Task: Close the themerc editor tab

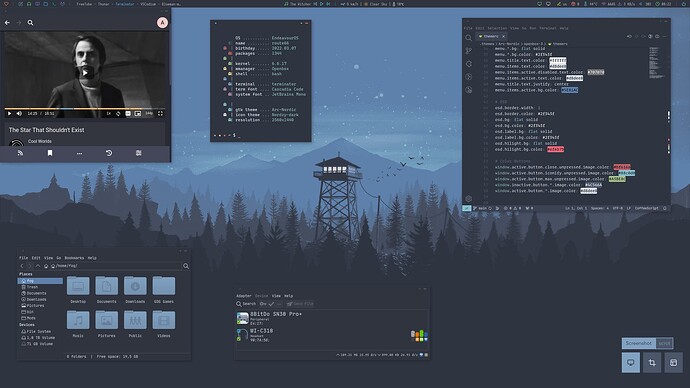Action: 503,37
